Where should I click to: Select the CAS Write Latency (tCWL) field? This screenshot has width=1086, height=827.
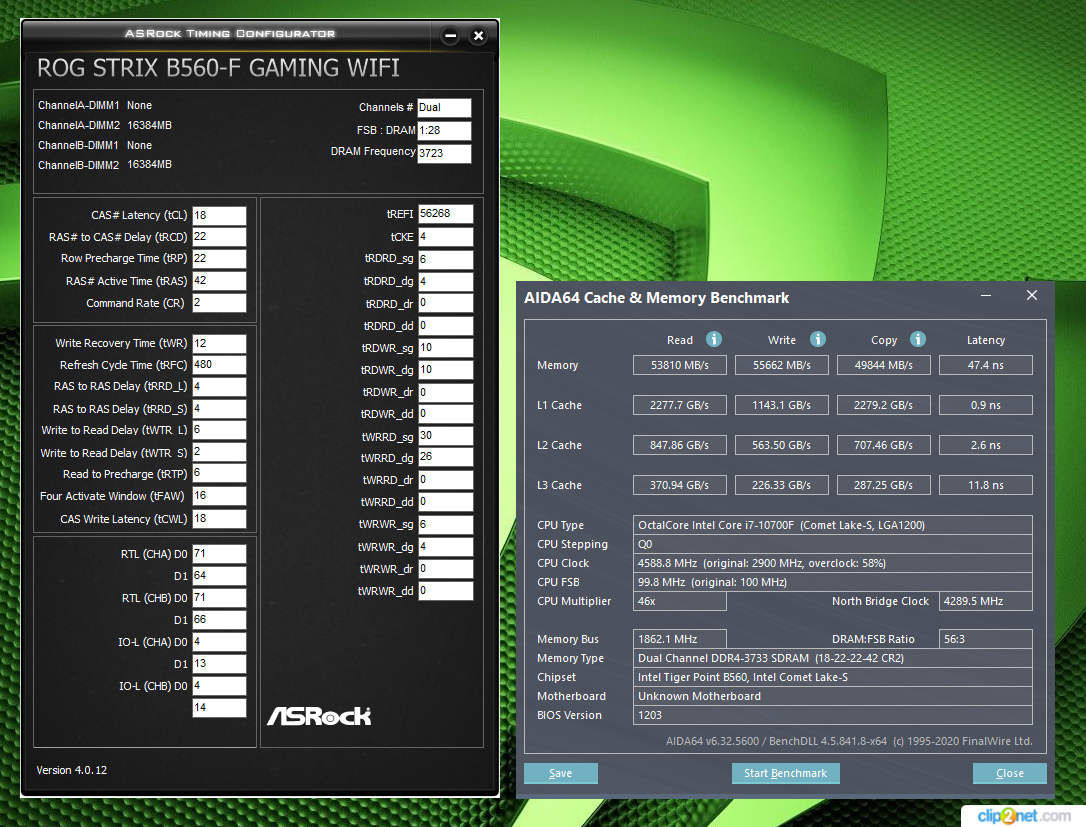[x=219, y=519]
